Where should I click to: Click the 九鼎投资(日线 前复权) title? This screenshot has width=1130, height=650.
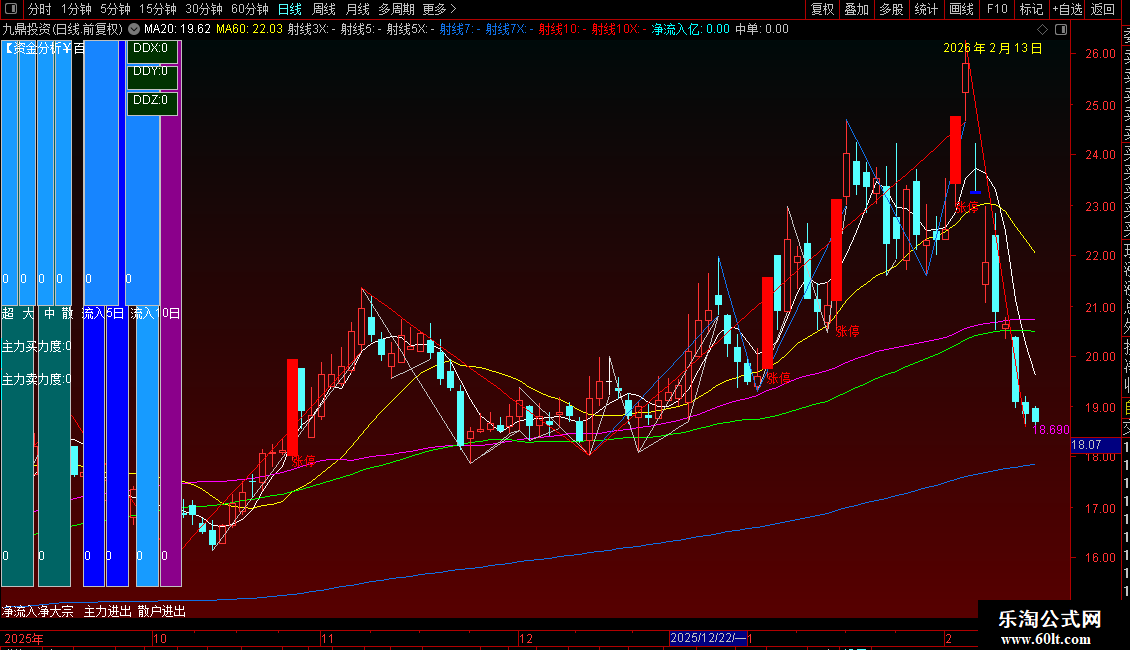point(63,30)
